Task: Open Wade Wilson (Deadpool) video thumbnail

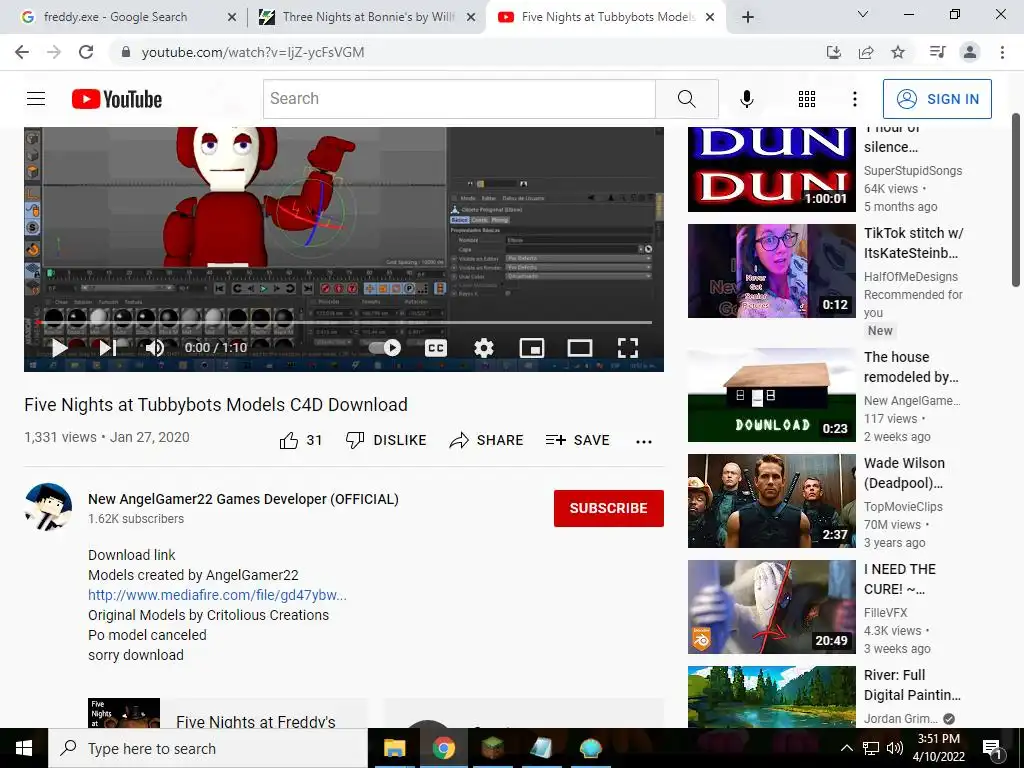Action: pos(771,501)
